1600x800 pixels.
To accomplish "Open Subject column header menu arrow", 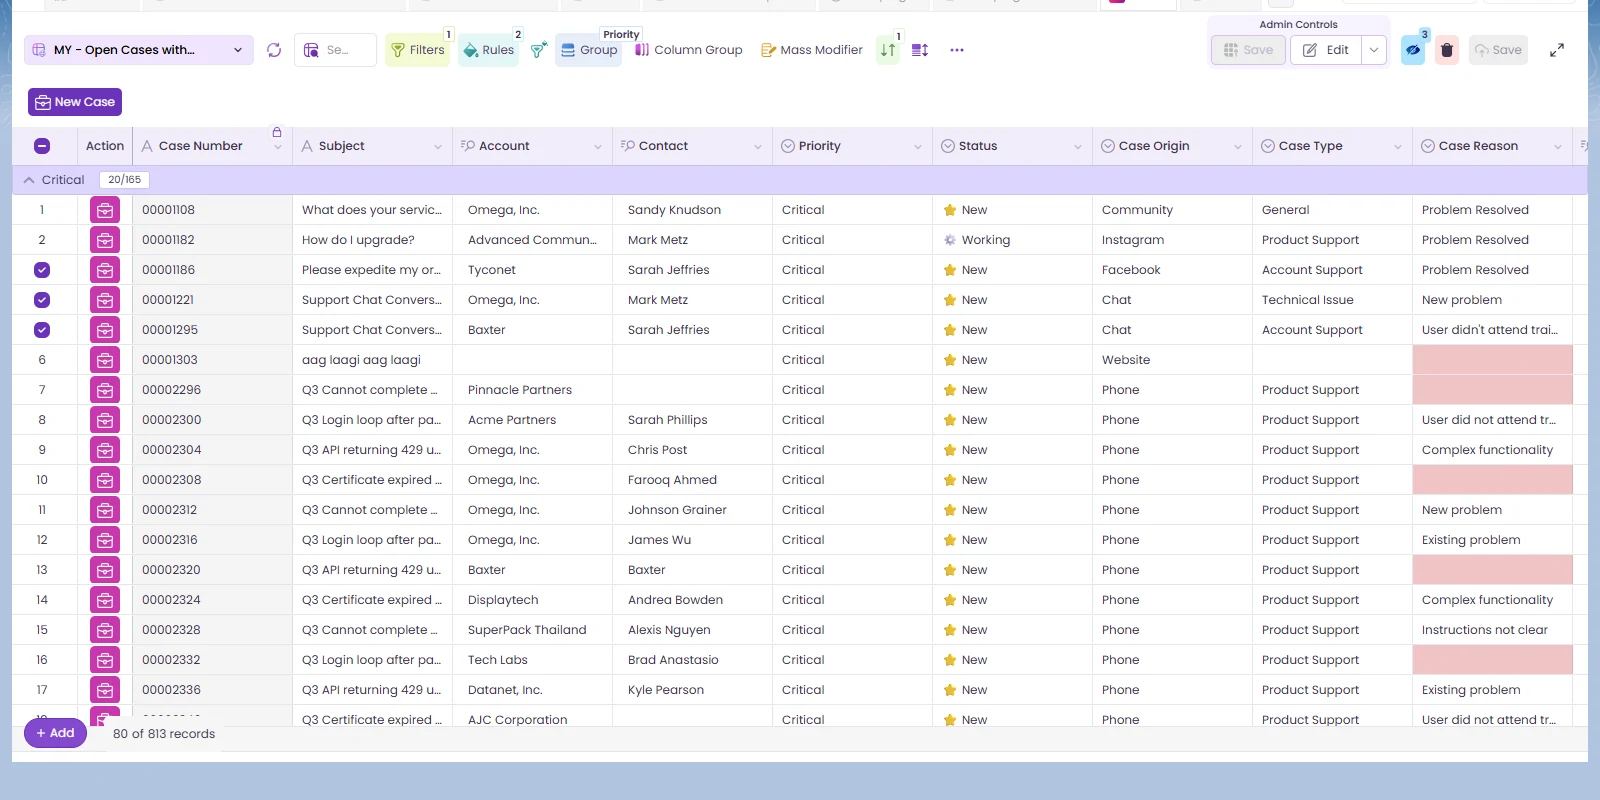I will (x=438, y=147).
